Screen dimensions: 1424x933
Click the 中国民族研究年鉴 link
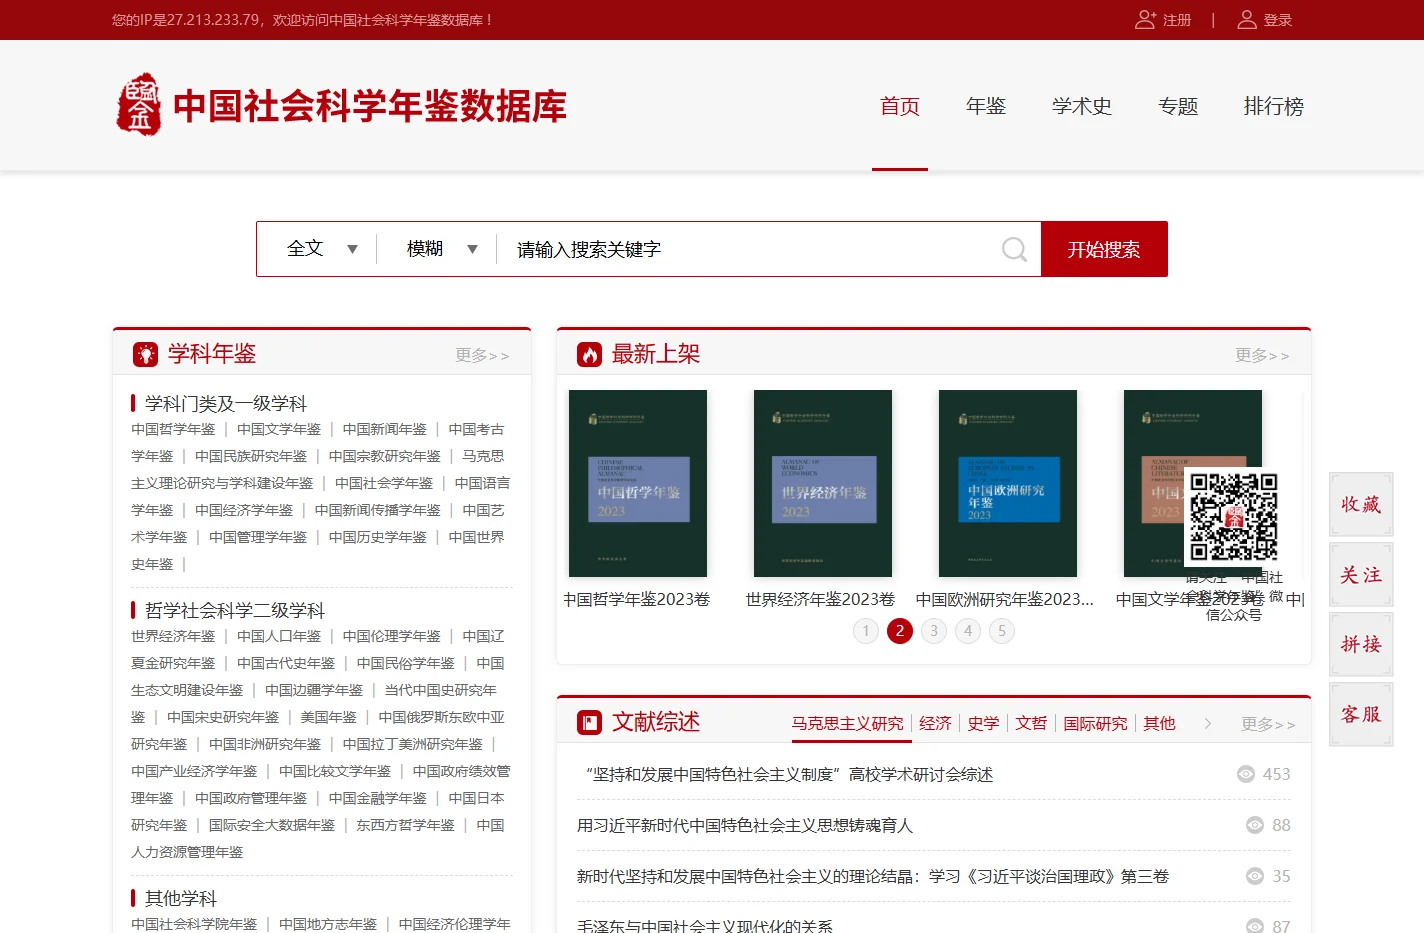pyautogui.click(x=251, y=456)
